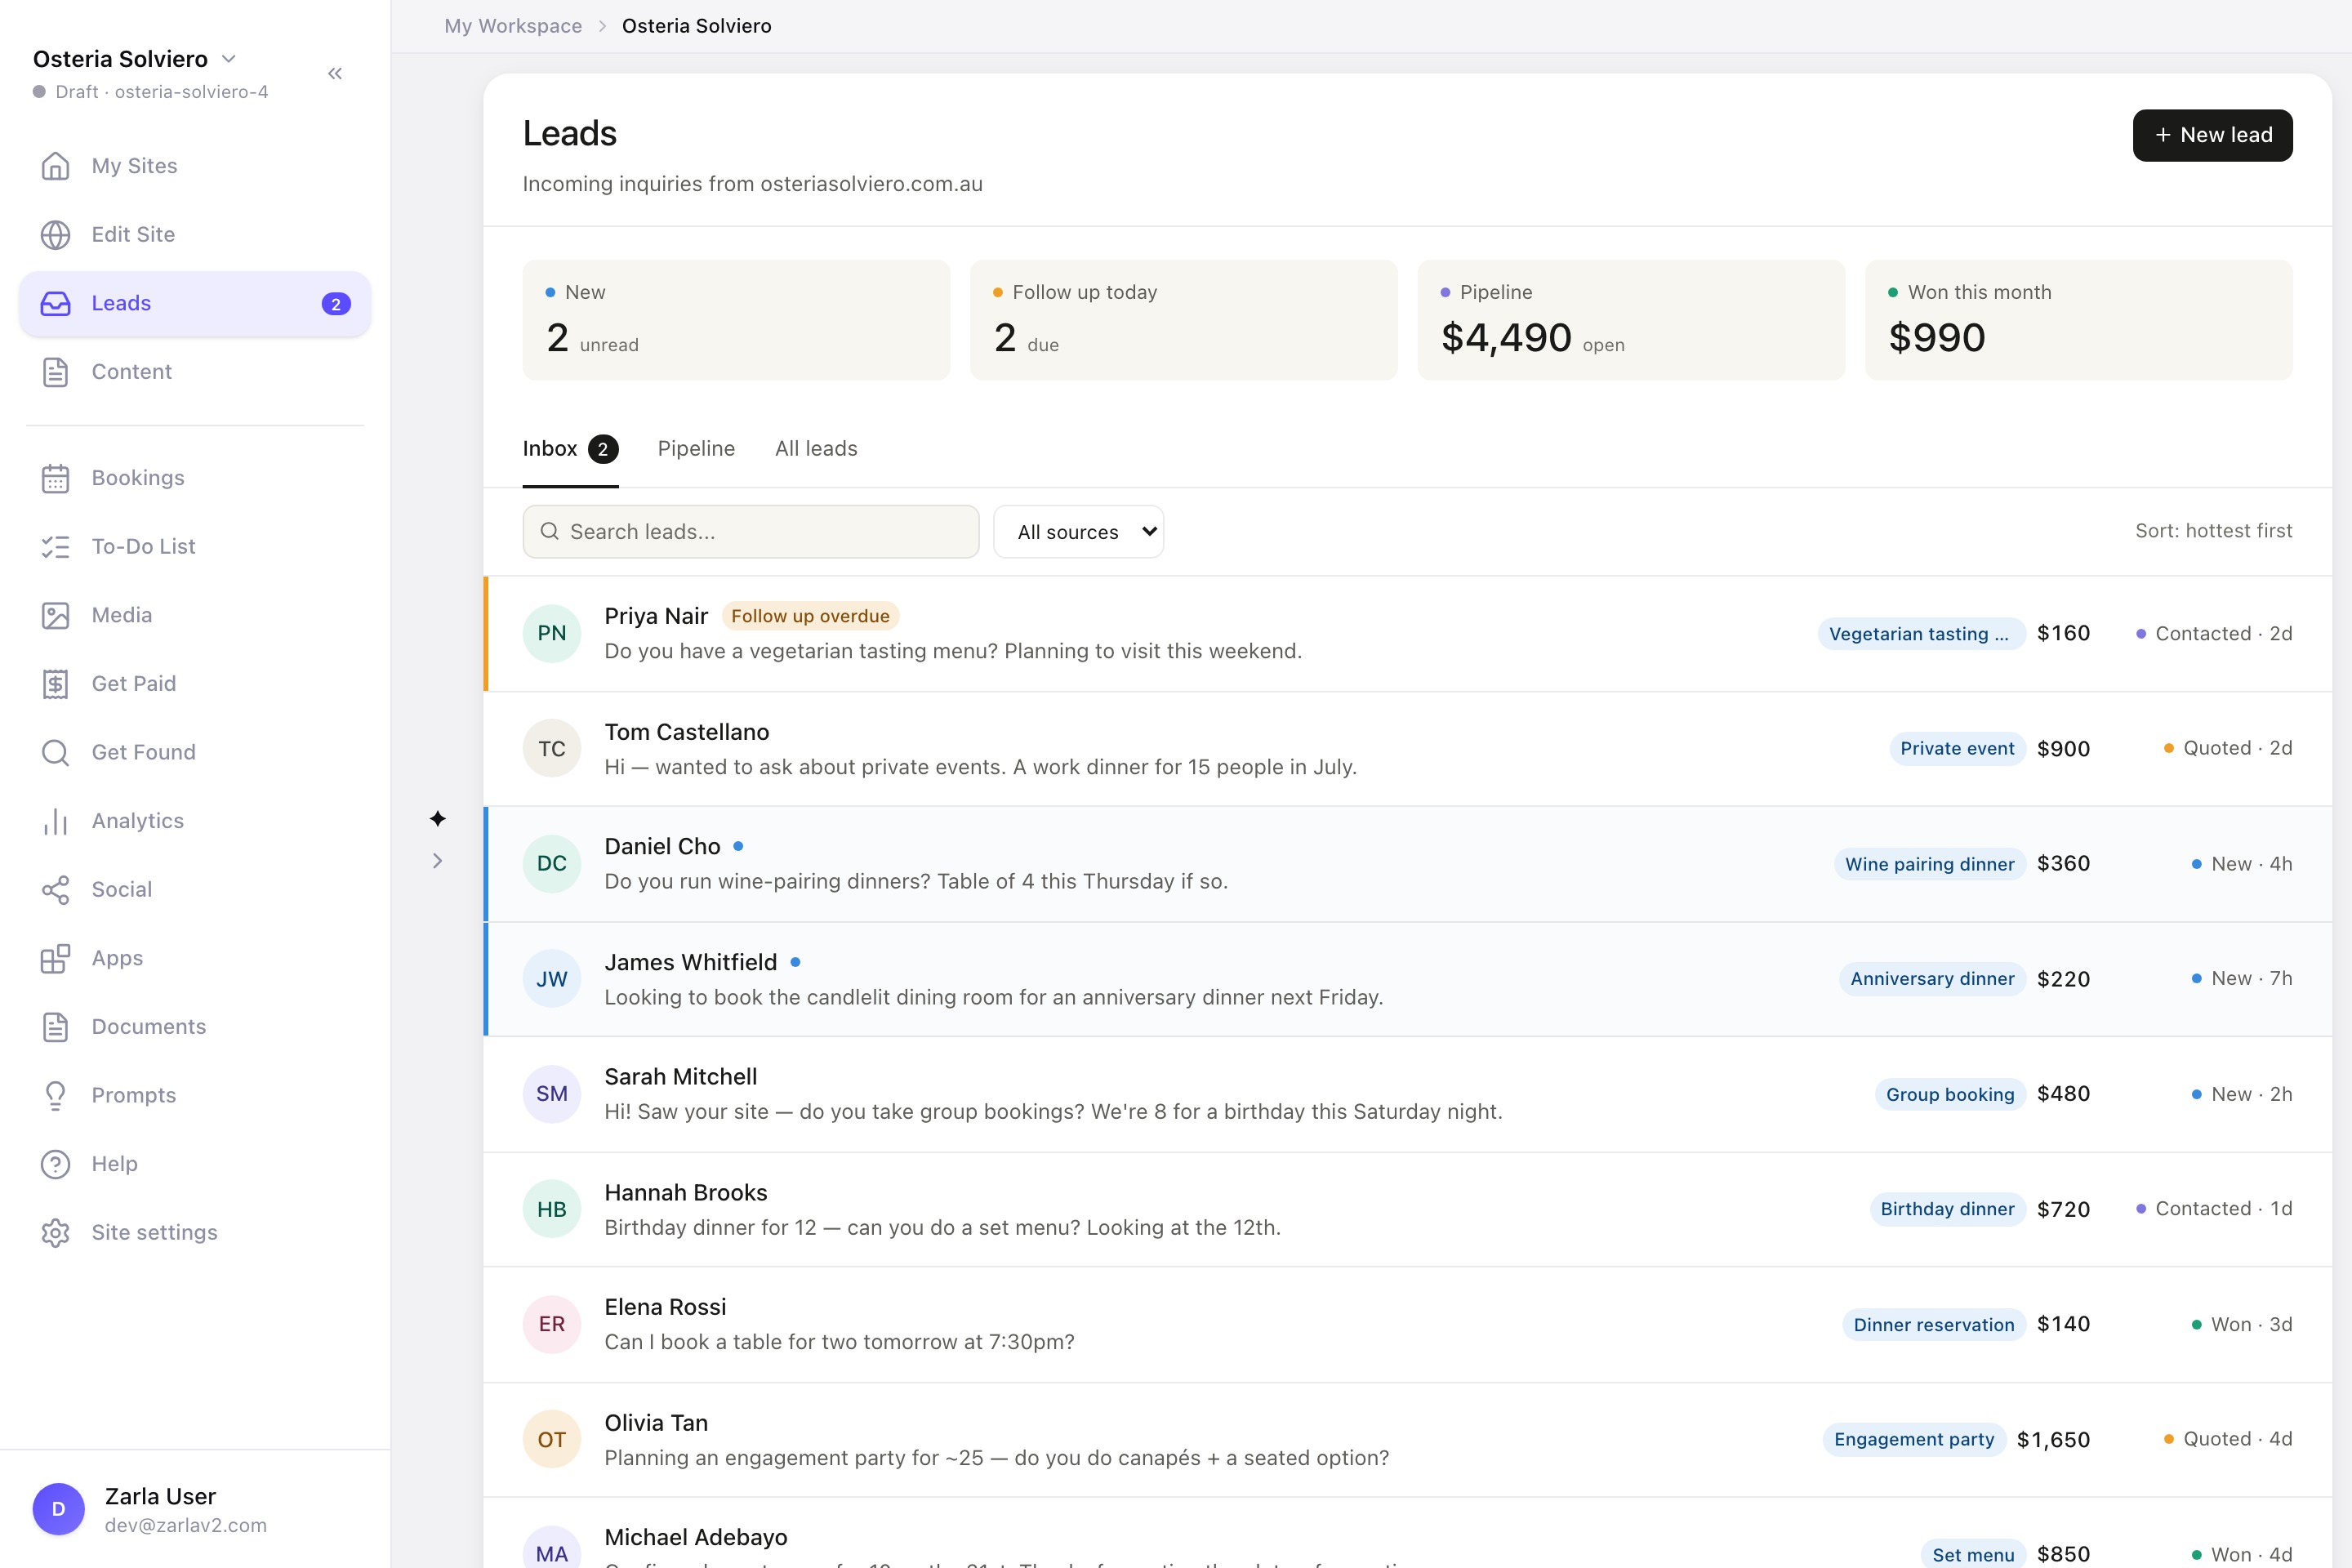Image resolution: width=2352 pixels, height=1568 pixels.
Task: Click the Help question mark icon
Action: click(x=55, y=1164)
